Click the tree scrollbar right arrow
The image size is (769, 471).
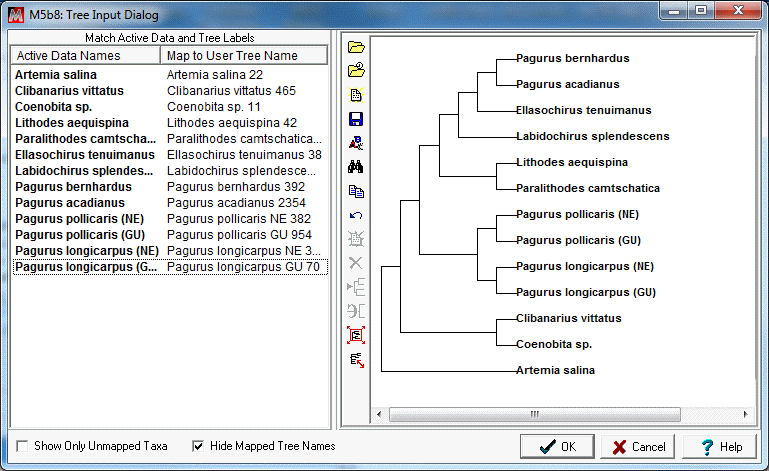pos(745,415)
